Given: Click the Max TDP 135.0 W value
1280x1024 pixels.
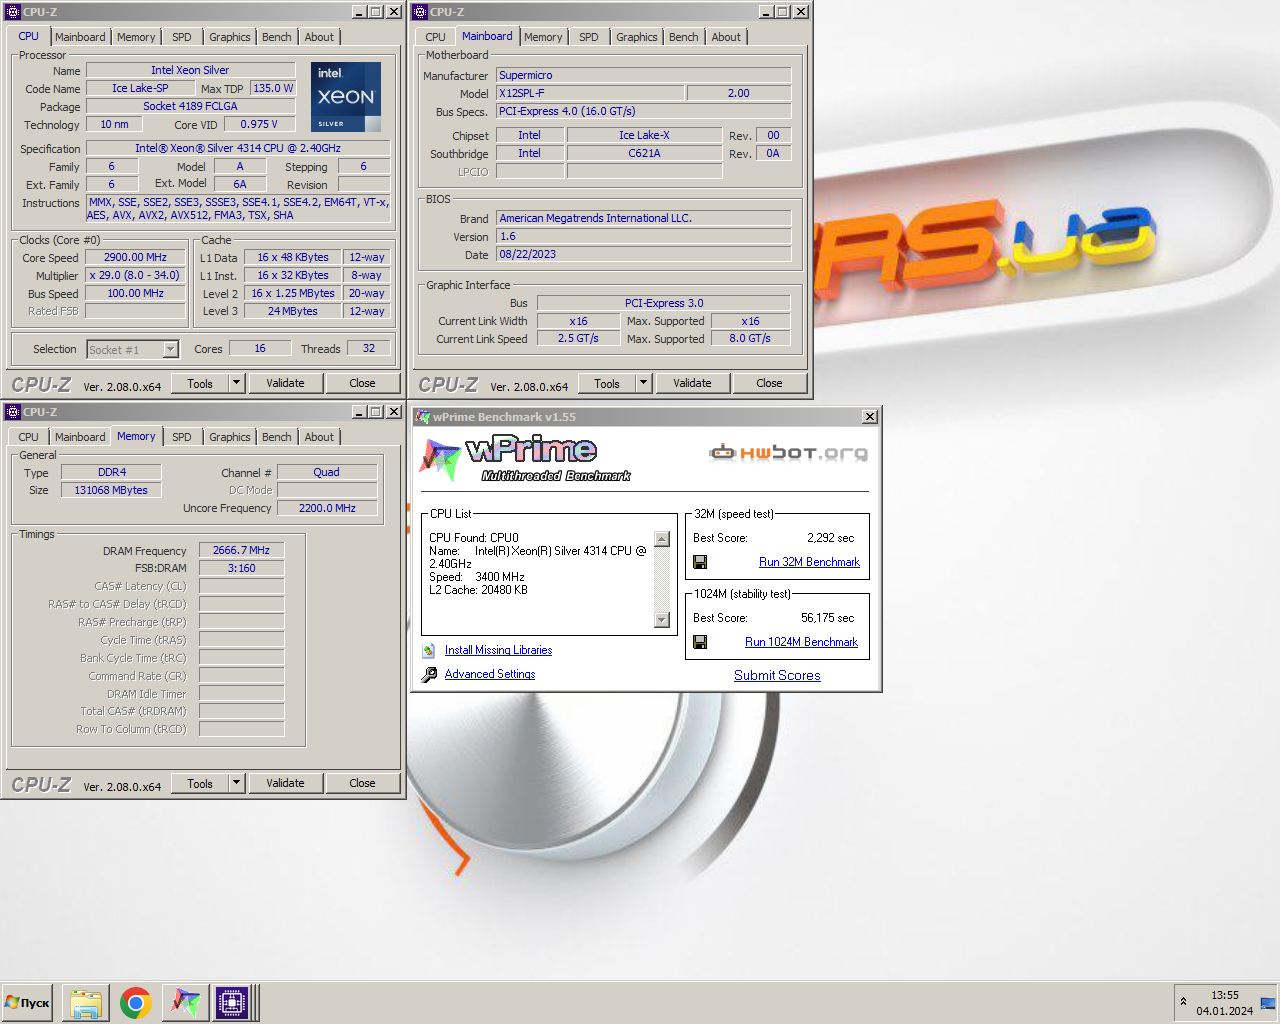Looking at the screenshot, I should click(x=273, y=88).
